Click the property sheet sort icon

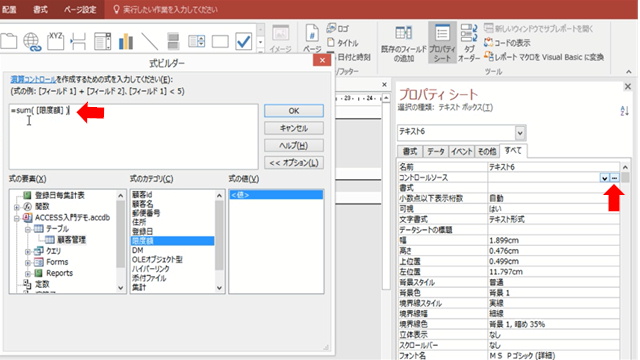pos(624,111)
